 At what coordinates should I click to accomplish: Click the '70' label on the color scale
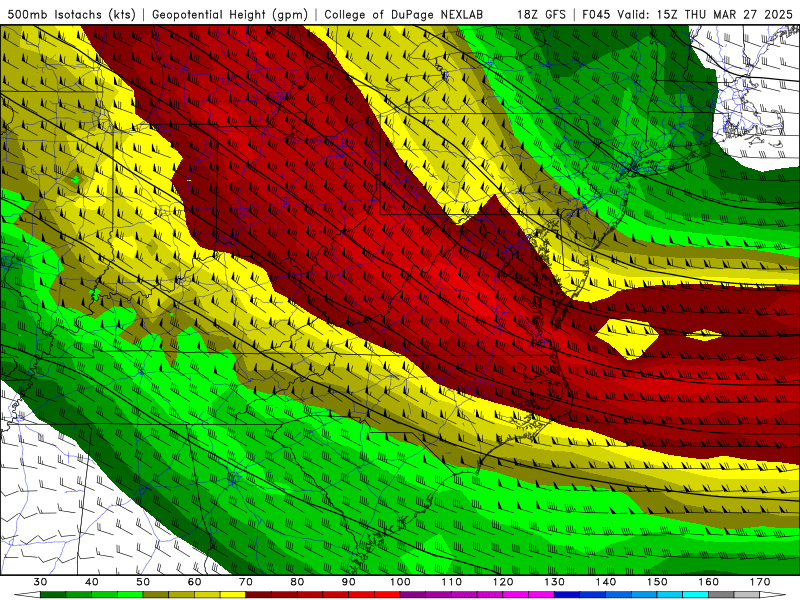click(246, 582)
